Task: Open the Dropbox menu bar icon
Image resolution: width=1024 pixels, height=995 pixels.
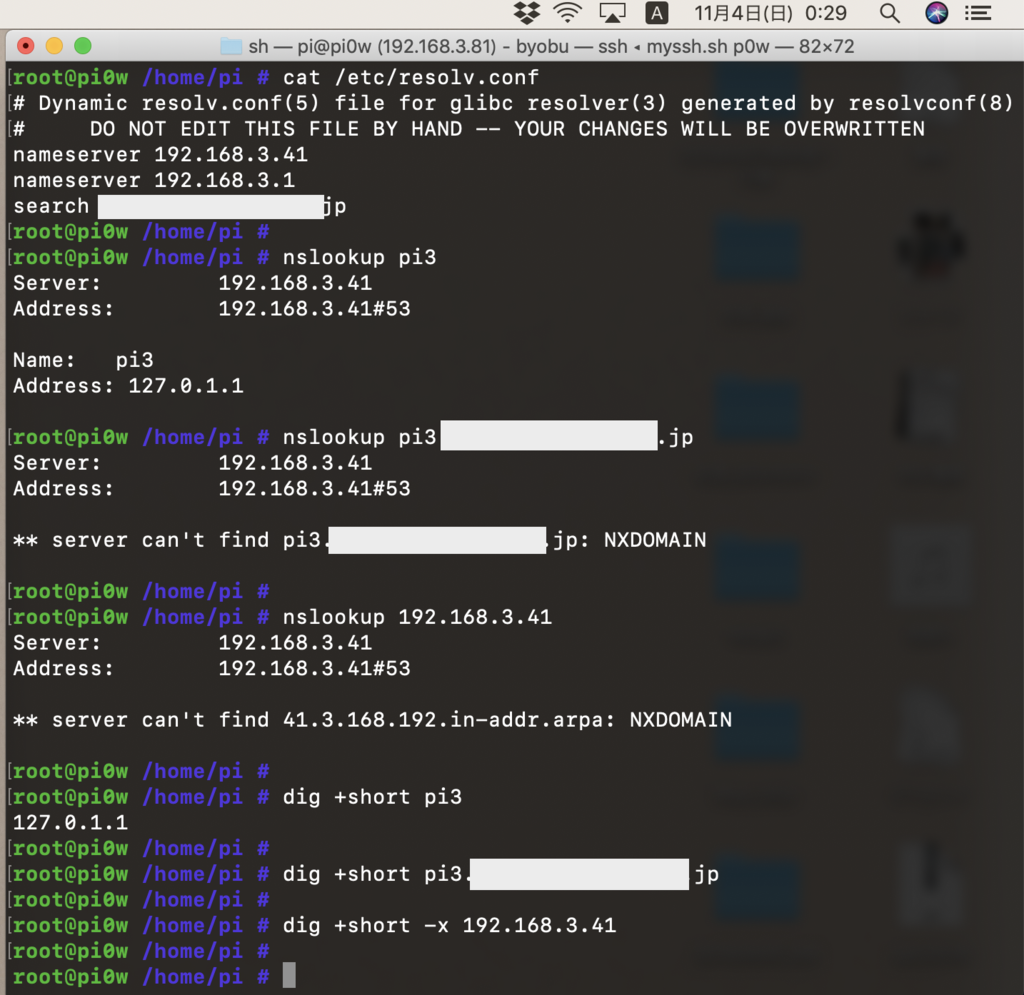Action: pos(527,12)
